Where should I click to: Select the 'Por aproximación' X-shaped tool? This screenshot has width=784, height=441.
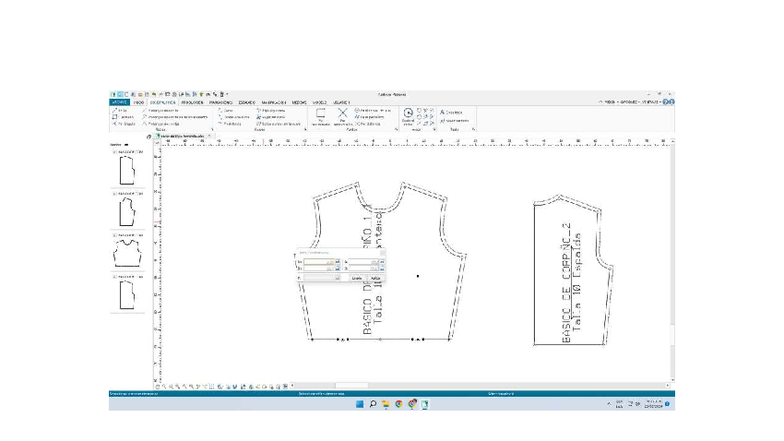[x=342, y=116]
